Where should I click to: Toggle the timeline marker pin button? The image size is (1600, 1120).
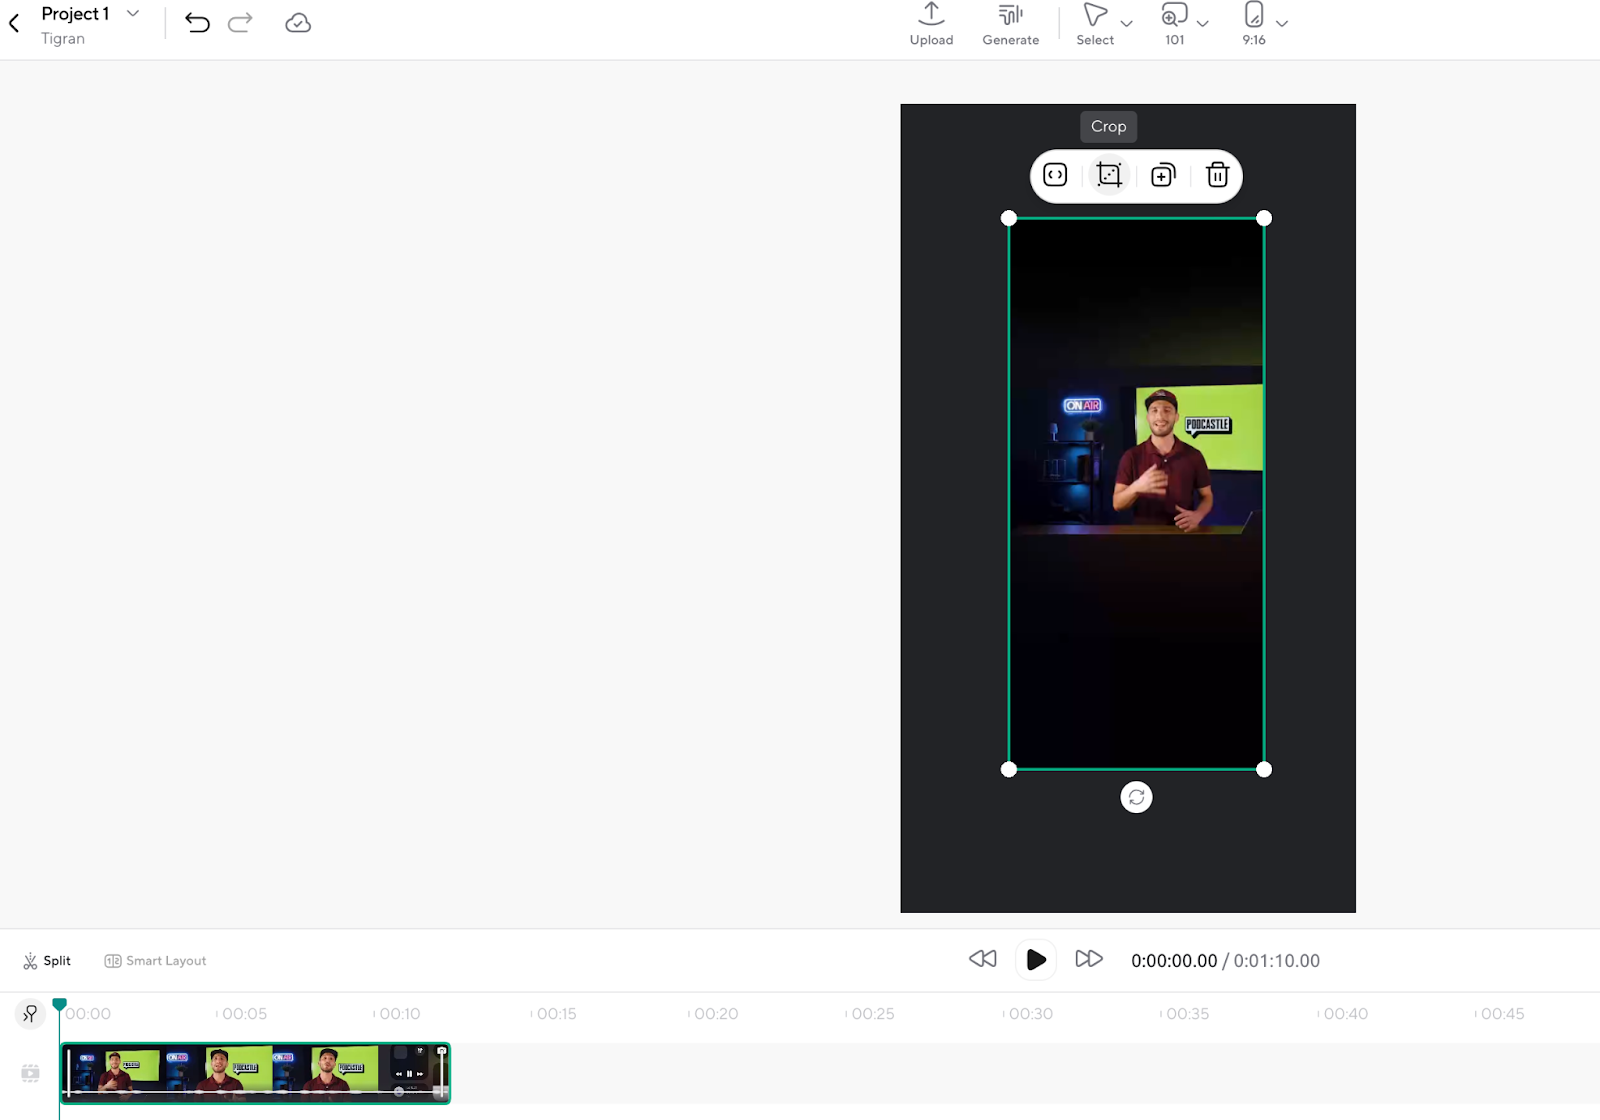coord(30,1014)
